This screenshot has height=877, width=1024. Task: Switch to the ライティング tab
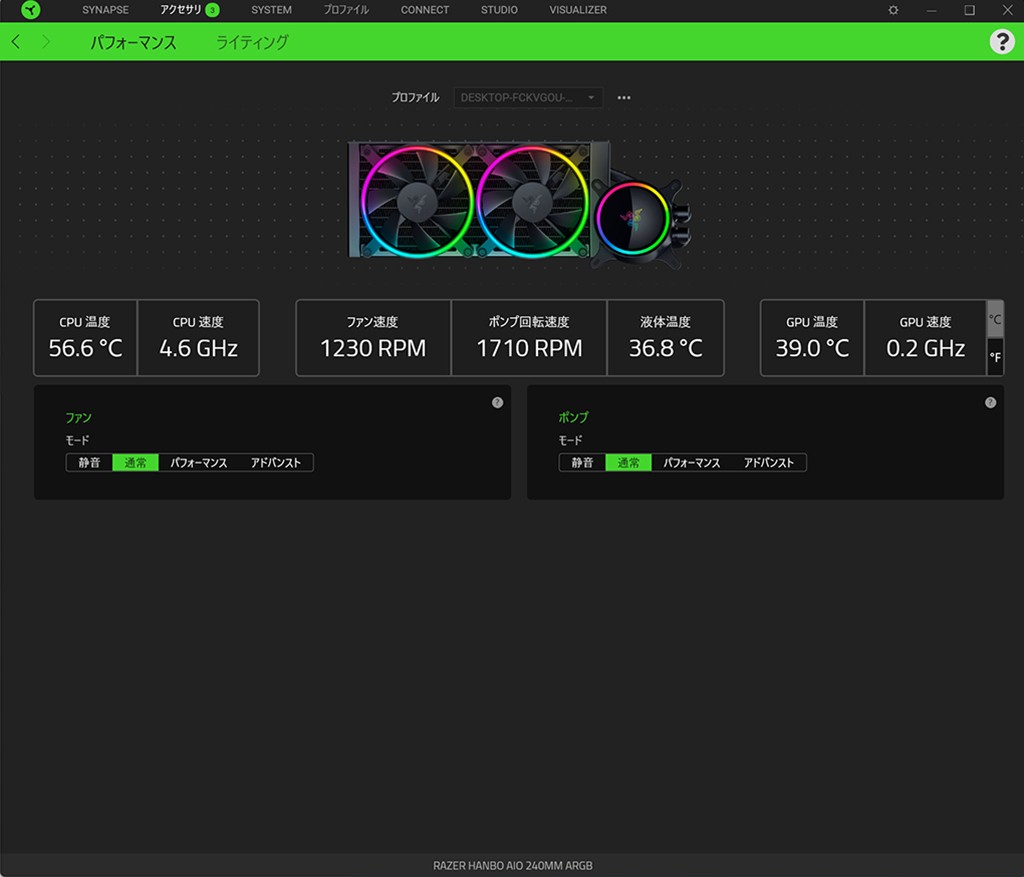[x=252, y=43]
